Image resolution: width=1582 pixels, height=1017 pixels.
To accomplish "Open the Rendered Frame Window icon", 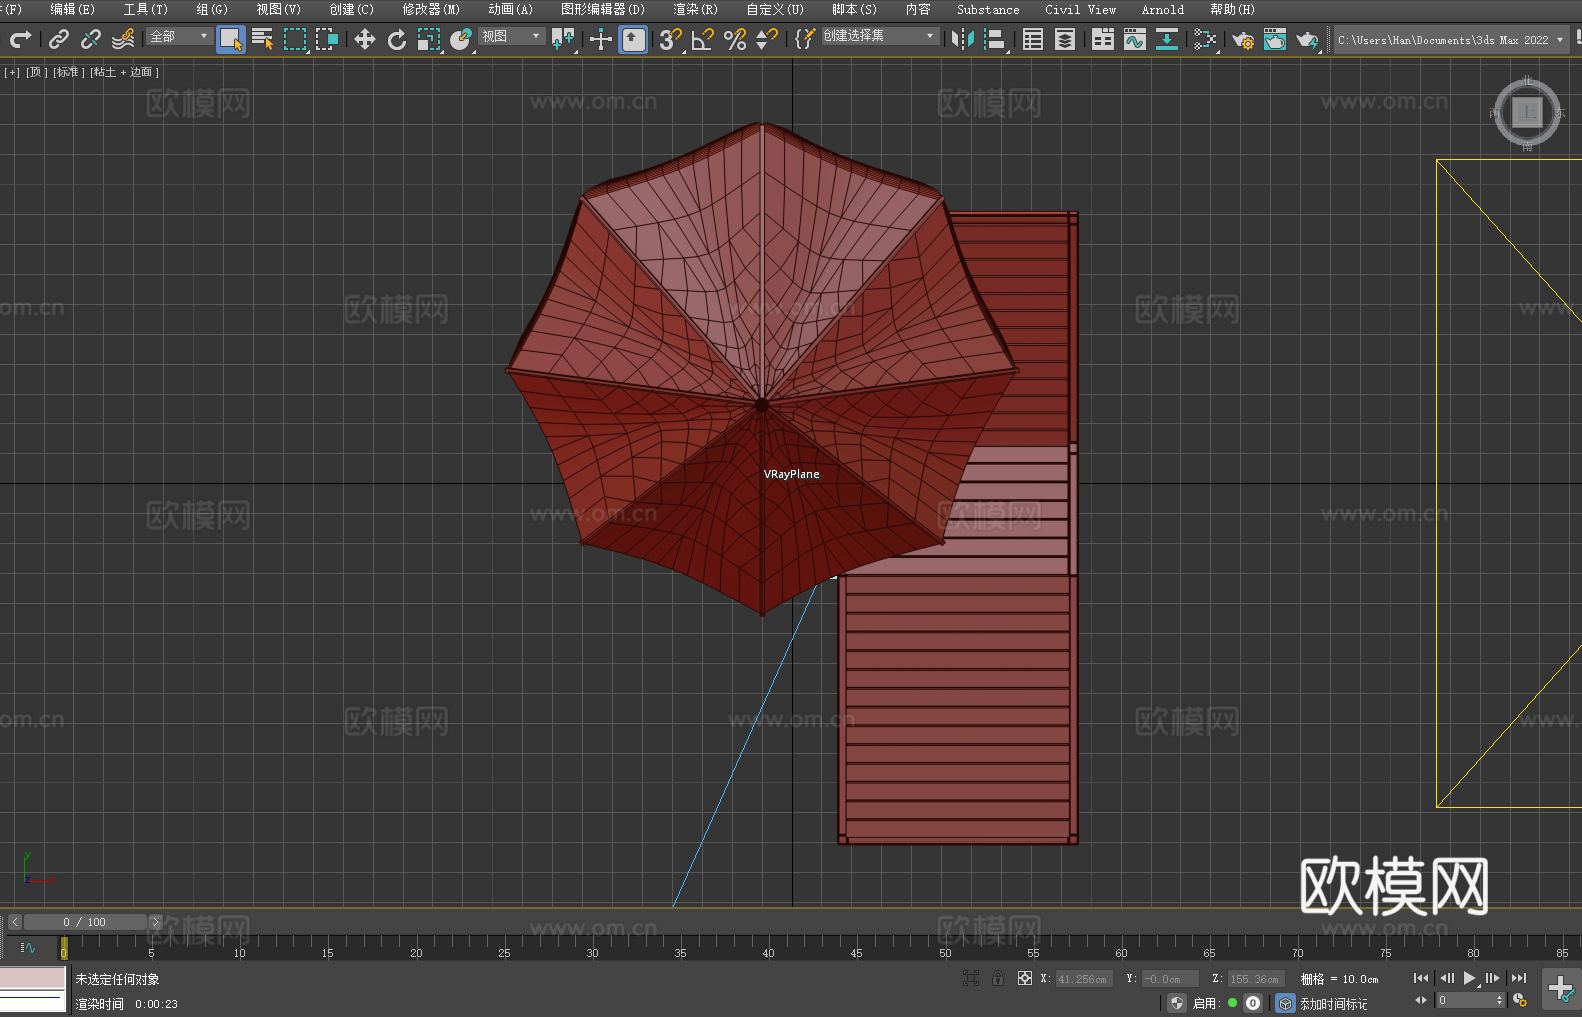I will [1275, 39].
